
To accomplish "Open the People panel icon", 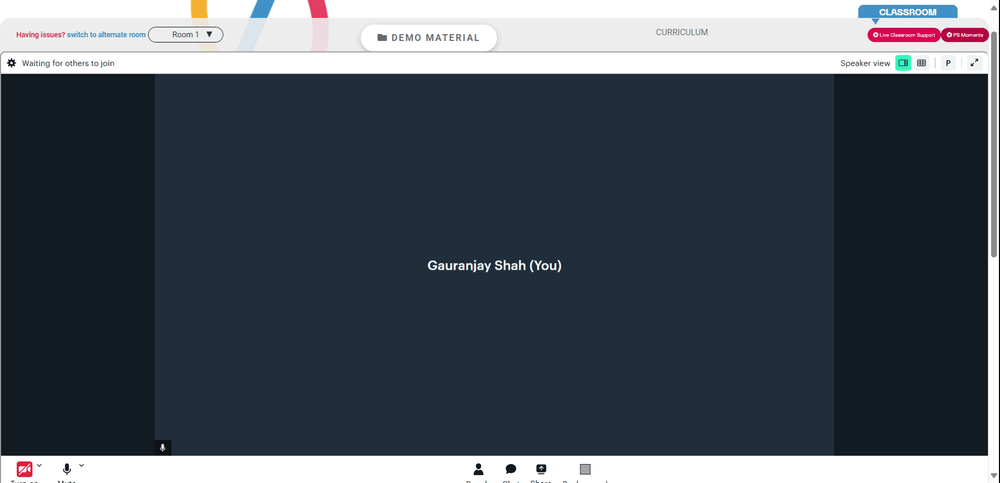I will coord(478,470).
